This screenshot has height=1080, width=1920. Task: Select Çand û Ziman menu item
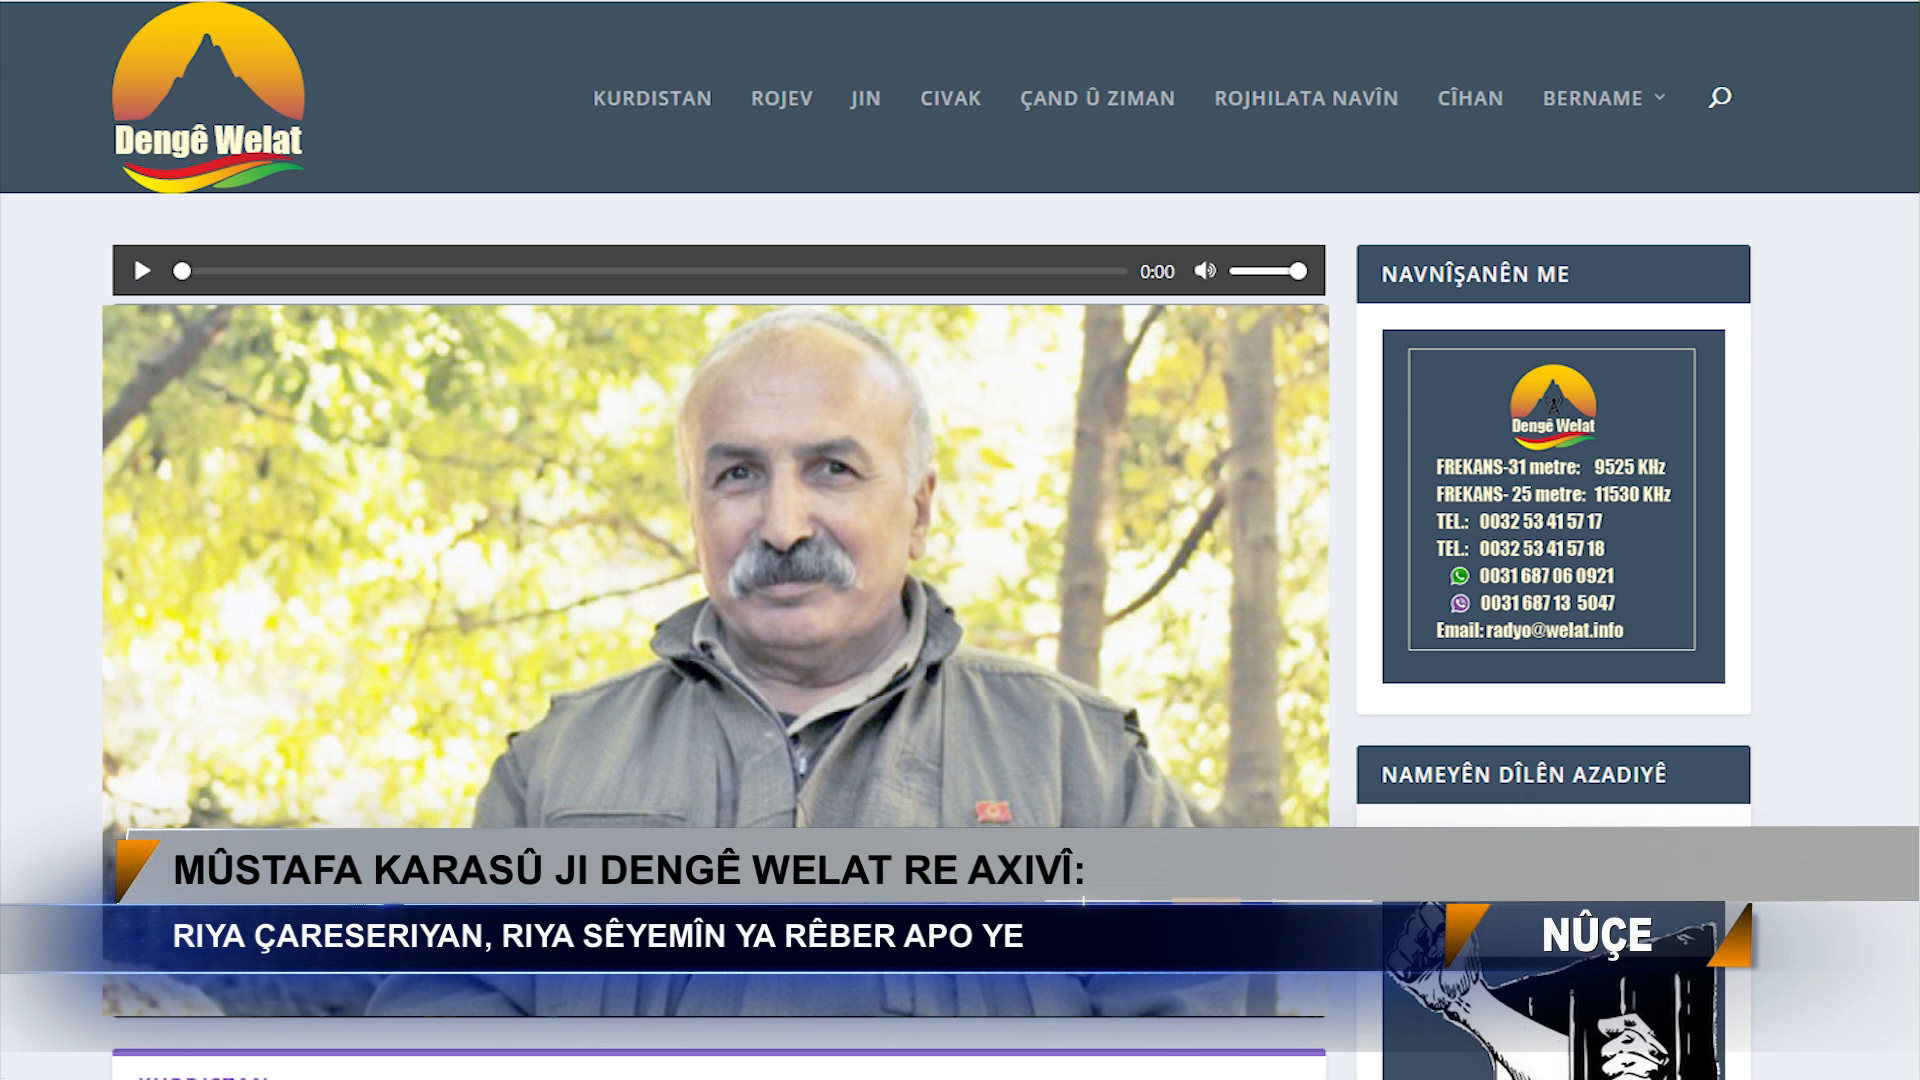tap(1097, 98)
